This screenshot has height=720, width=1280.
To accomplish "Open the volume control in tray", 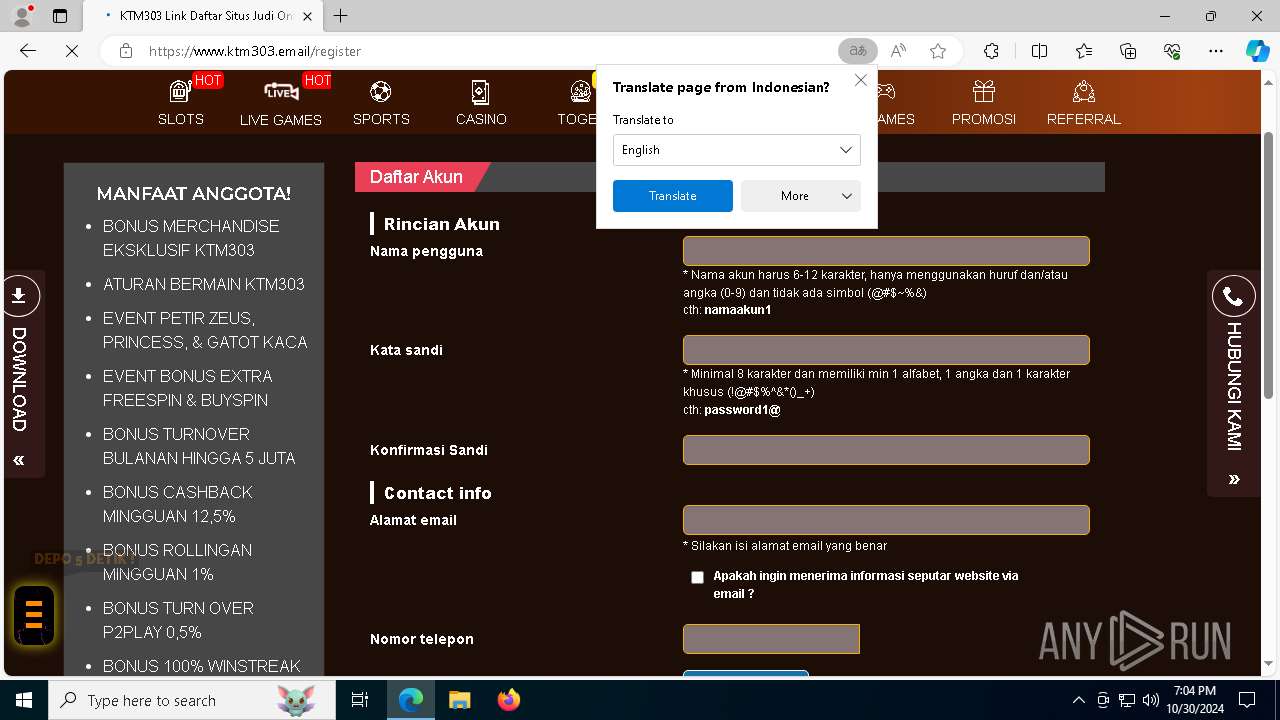I will pyautogui.click(x=1151, y=700).
